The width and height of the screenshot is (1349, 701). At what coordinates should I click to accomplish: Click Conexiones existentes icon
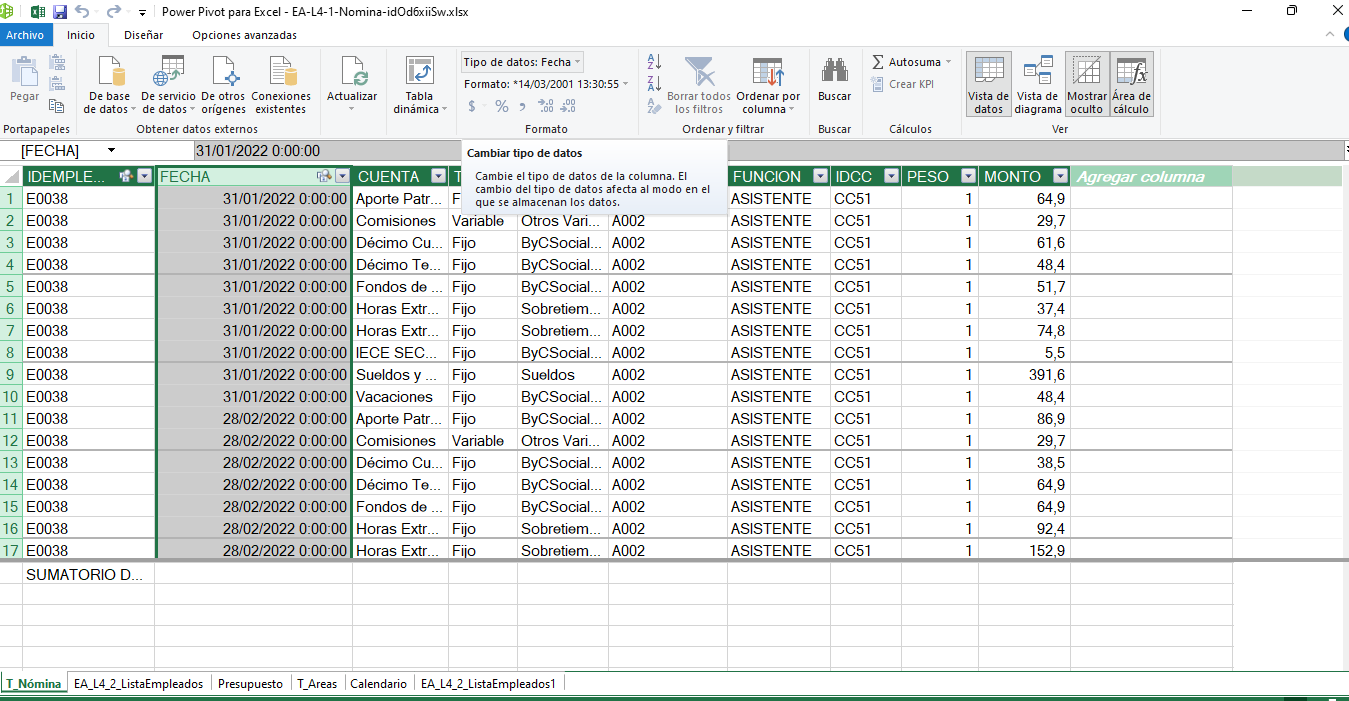tap(281, 73)
